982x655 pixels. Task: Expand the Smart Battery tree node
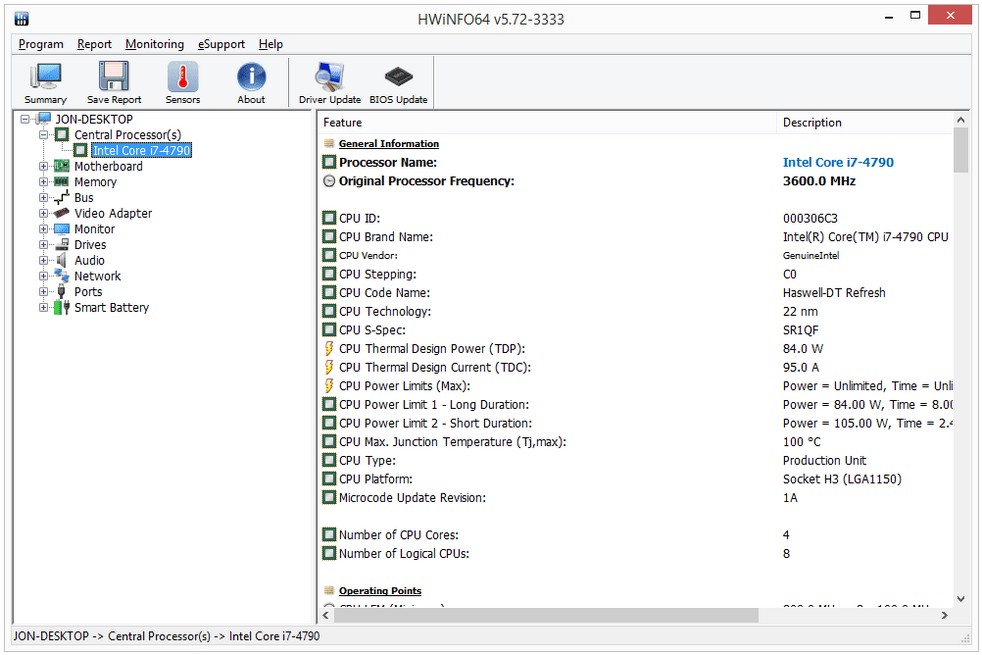coord(43,307)
